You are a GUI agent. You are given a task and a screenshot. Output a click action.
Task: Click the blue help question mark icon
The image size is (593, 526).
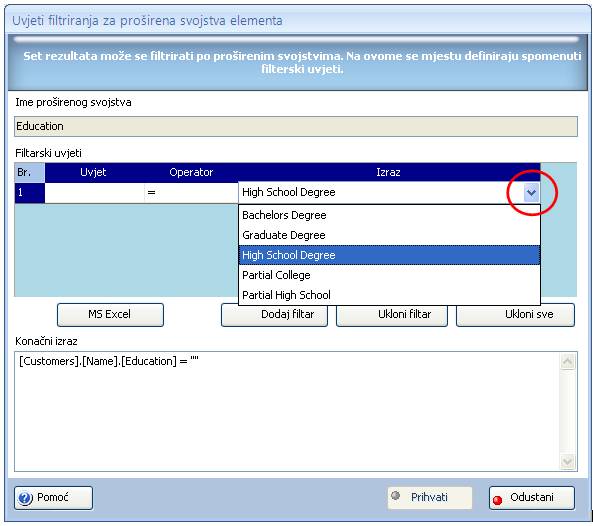[25, 498]
